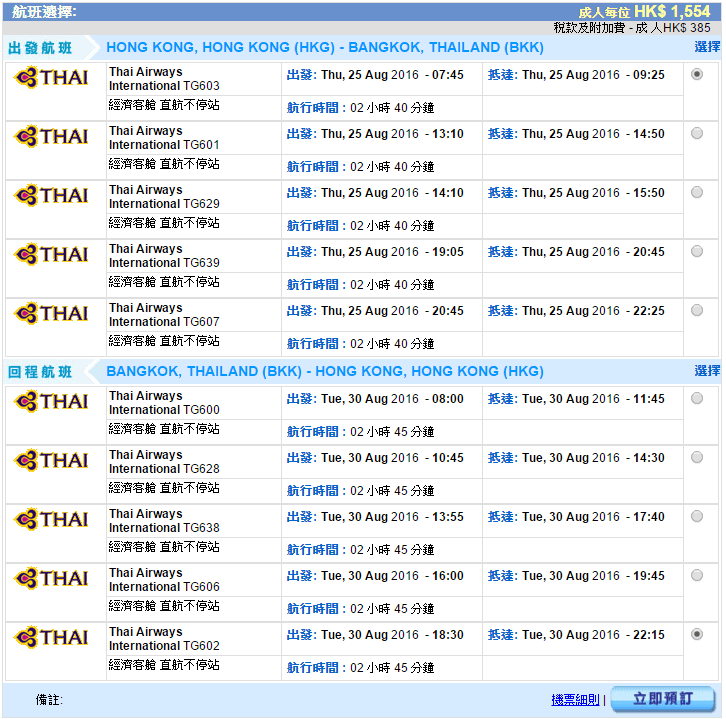Choose return flight TG602 radio button

pos(697,634)
